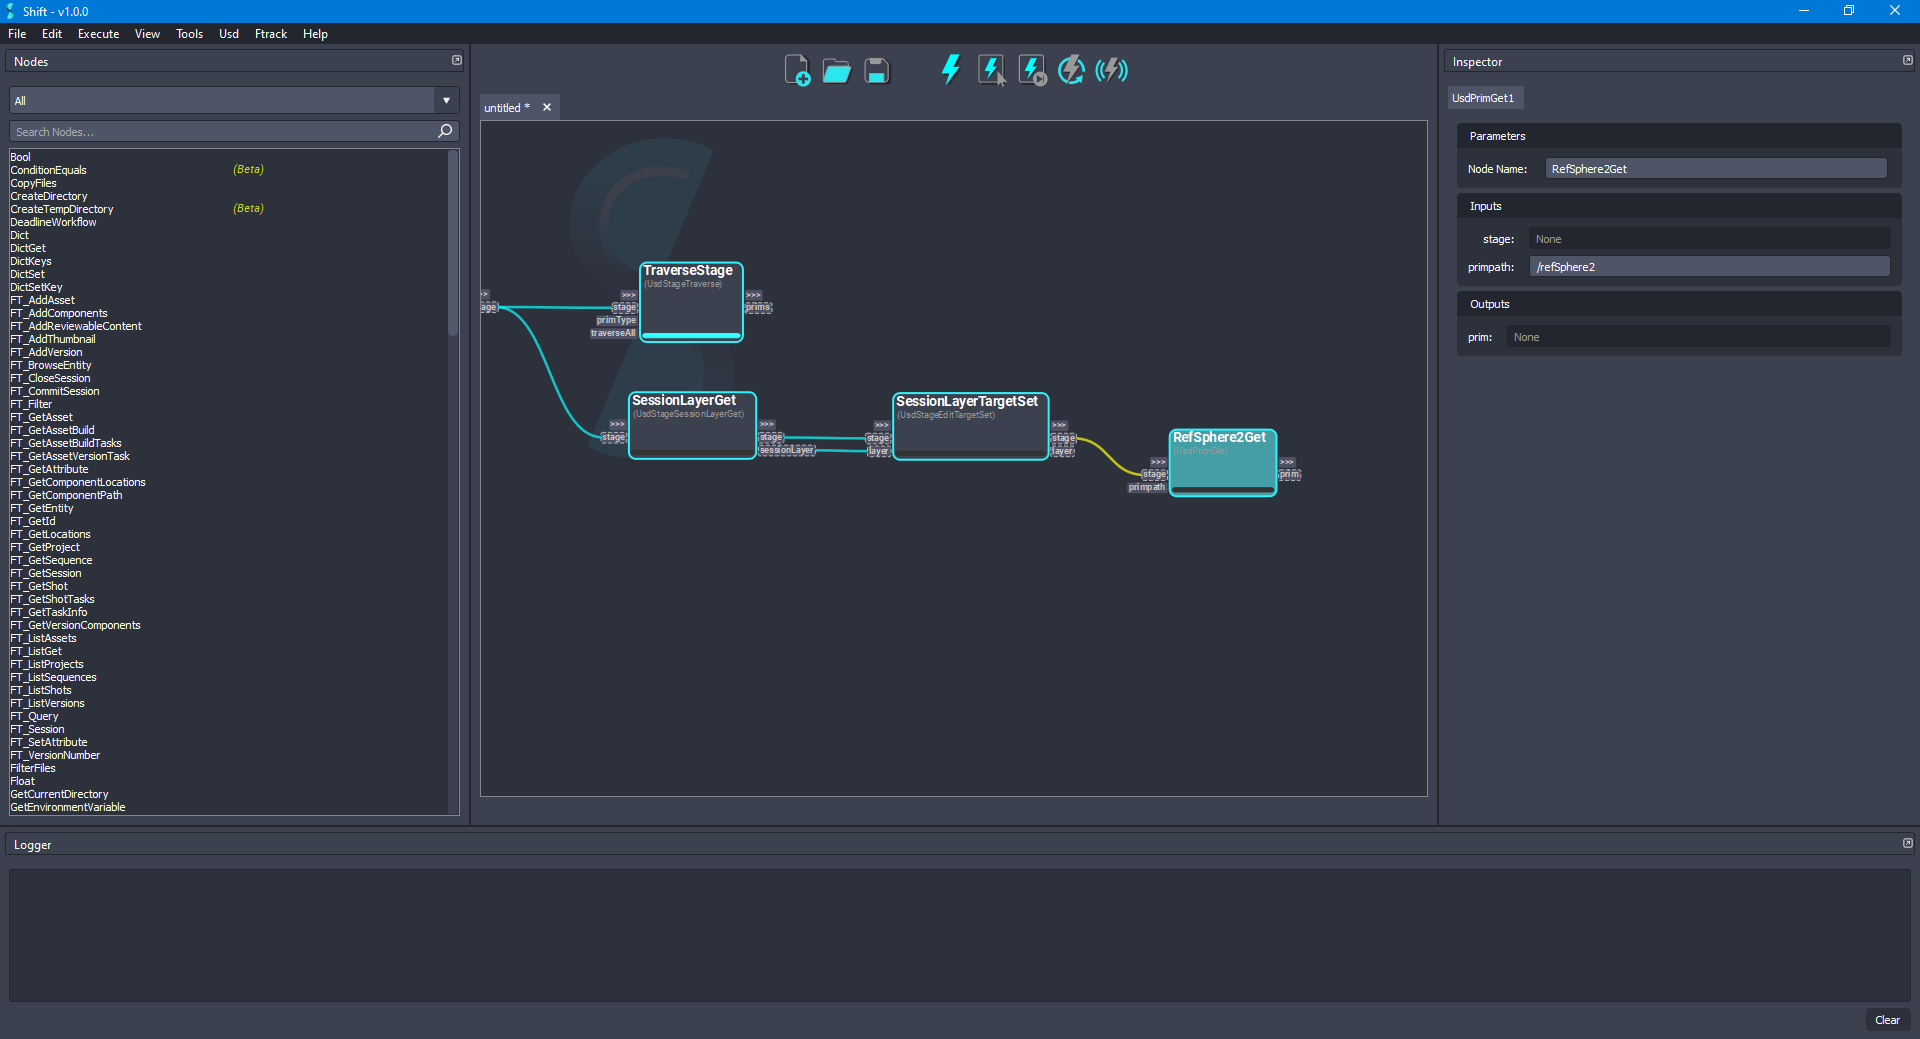The image size is (1920, 1039).
Task: Enable live execution signal
Action: pyautogui.click(x=1110, y=70)
